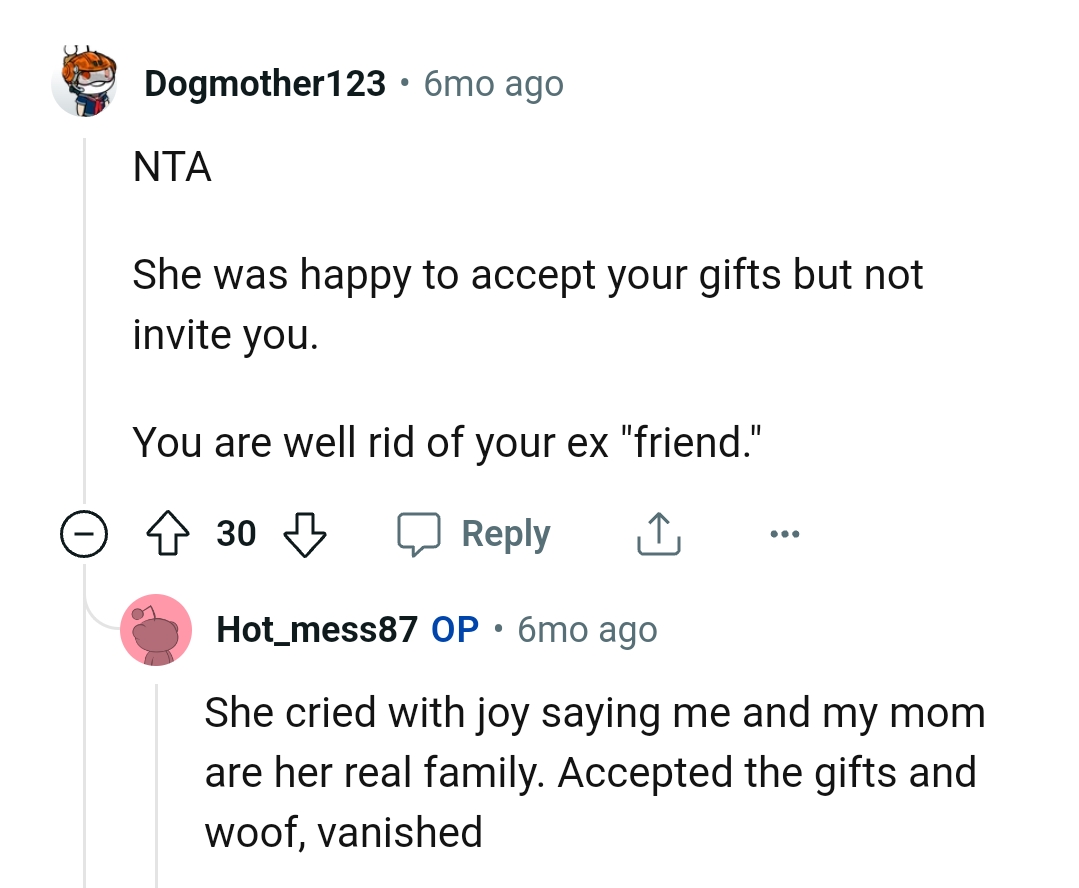Visit Hot_mess87's profile page
The image size is (1079, 888).
tap(316, 629)
